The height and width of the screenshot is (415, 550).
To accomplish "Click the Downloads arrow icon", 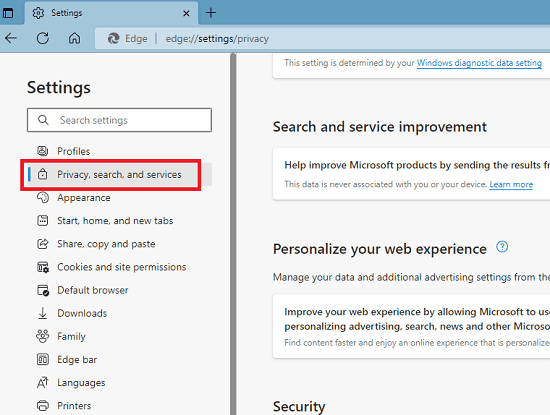I will 42,313.
